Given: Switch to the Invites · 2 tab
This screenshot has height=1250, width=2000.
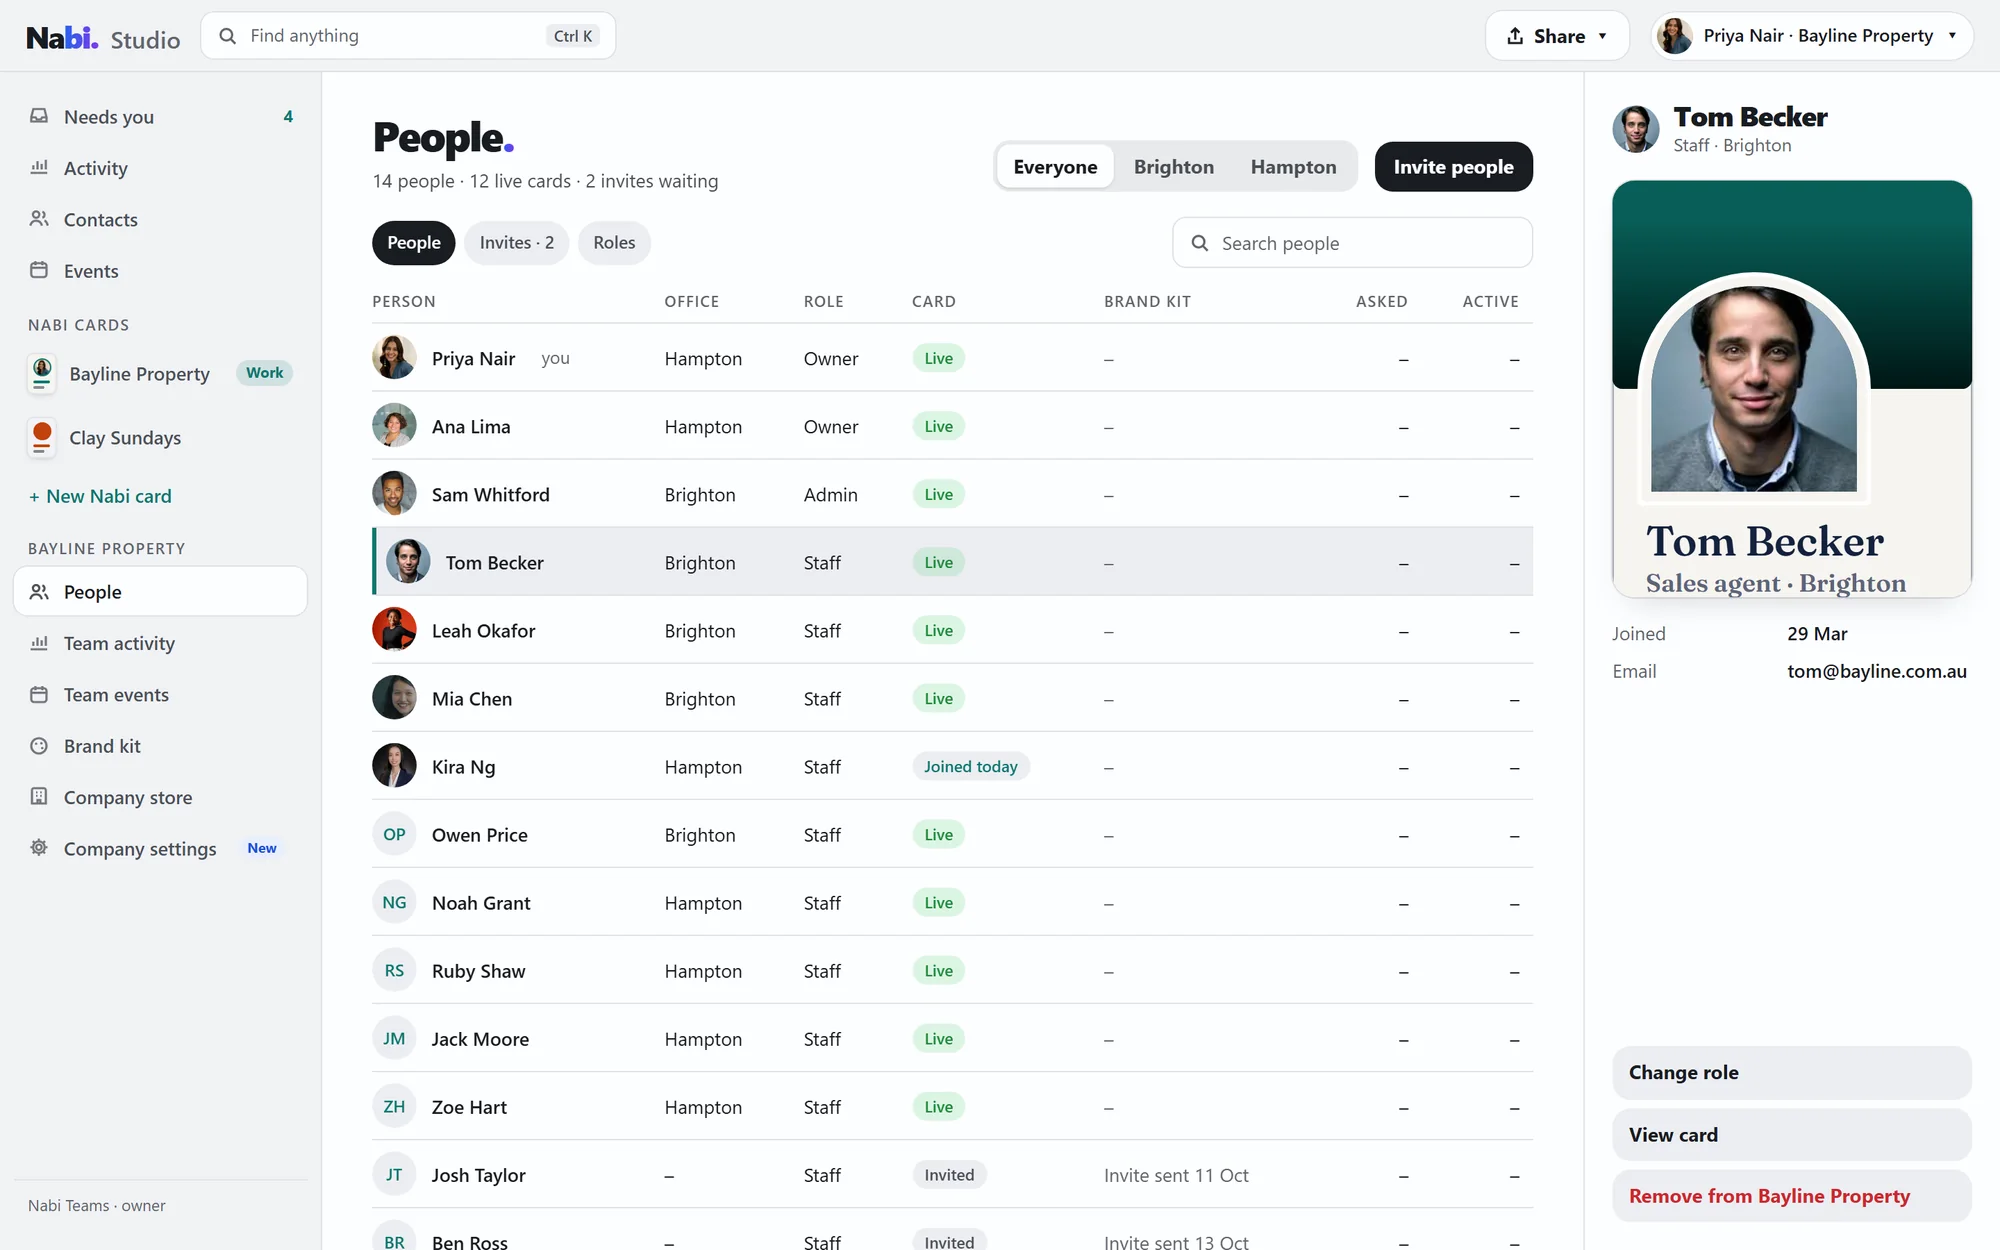Looking at the screenshot, I should point(516,243).
